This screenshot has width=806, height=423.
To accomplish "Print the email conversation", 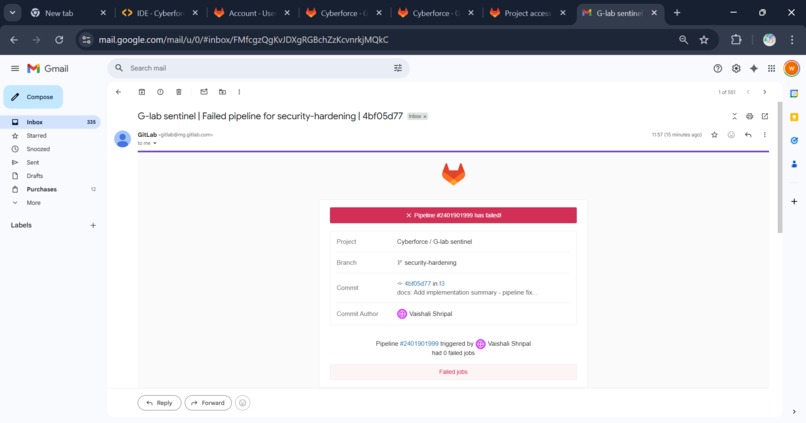I will coord(749,116).
